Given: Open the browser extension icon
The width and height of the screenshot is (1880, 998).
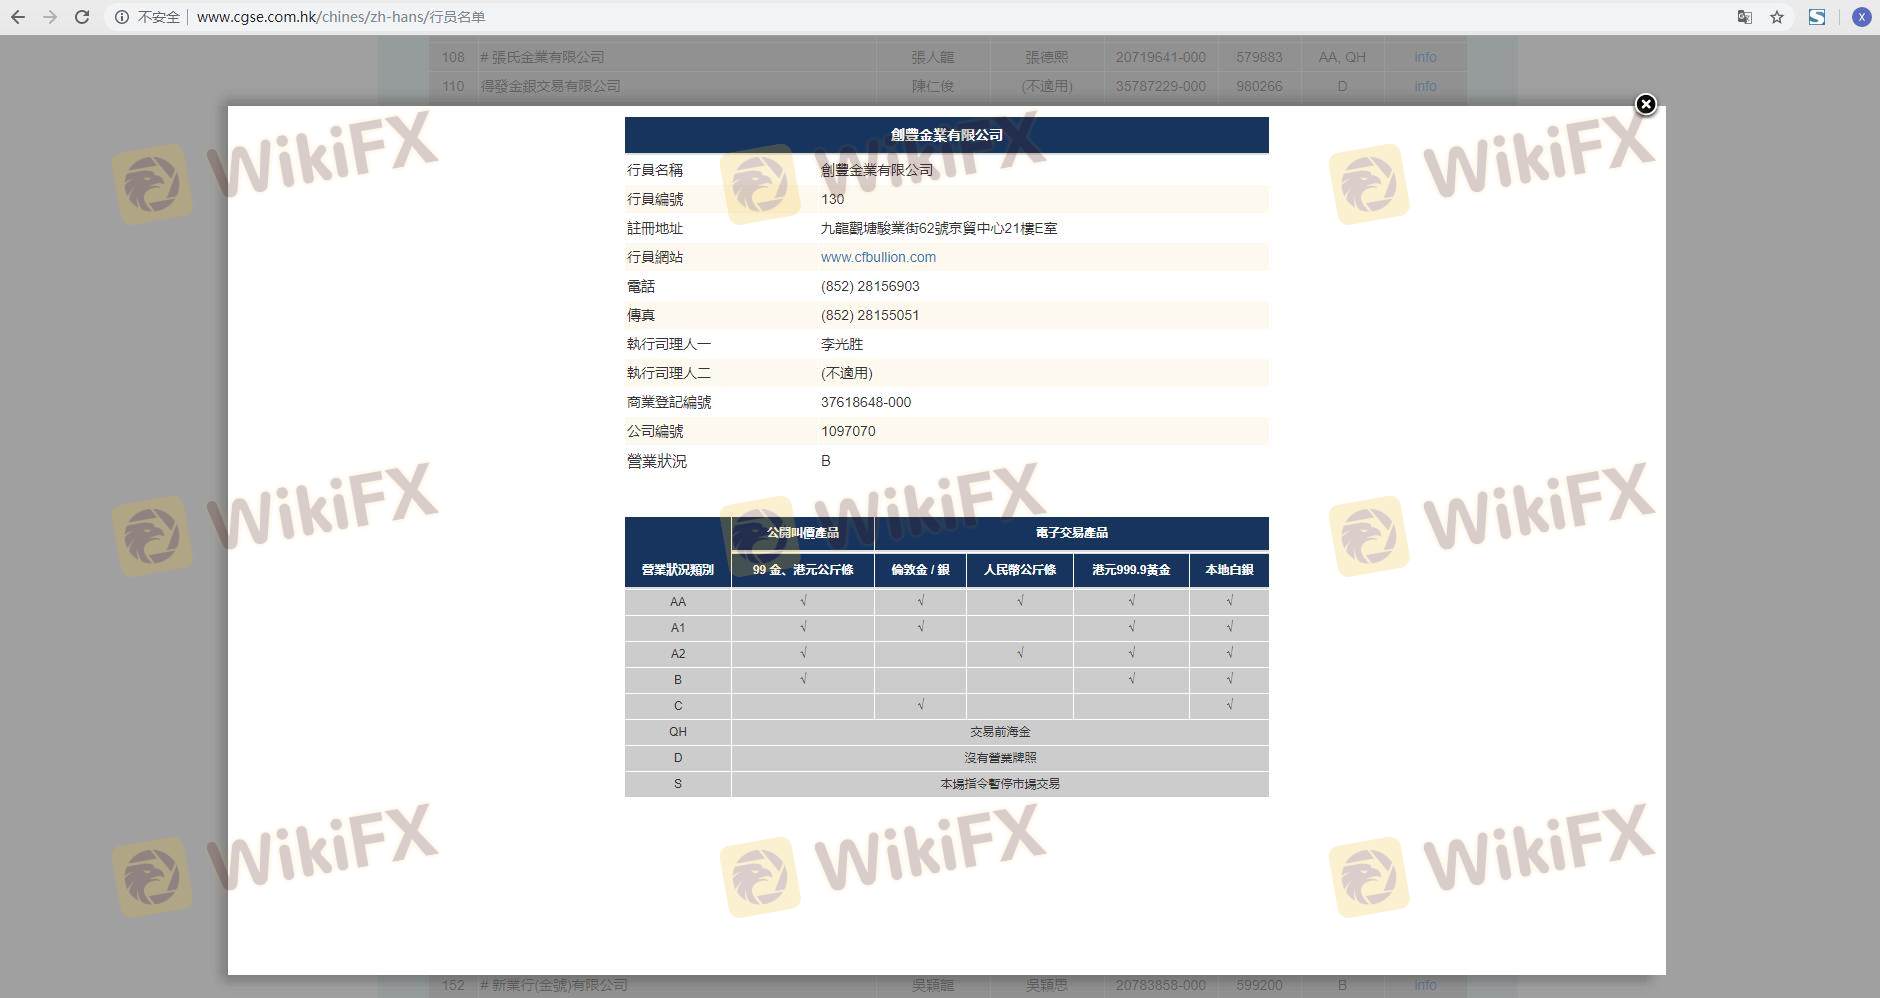Looking at the screenshot, I should [x=1817, y=17].
